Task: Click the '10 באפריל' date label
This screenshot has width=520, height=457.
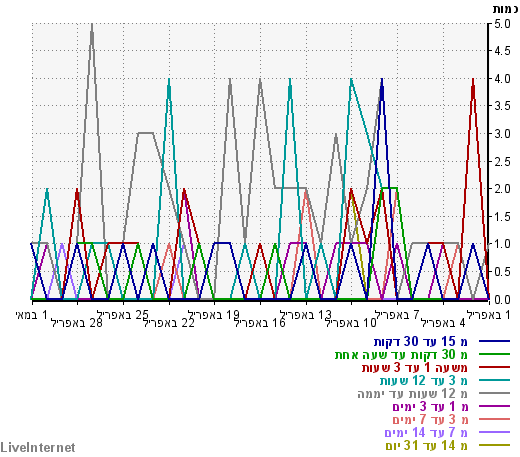Action: click(x=351, y=323)
